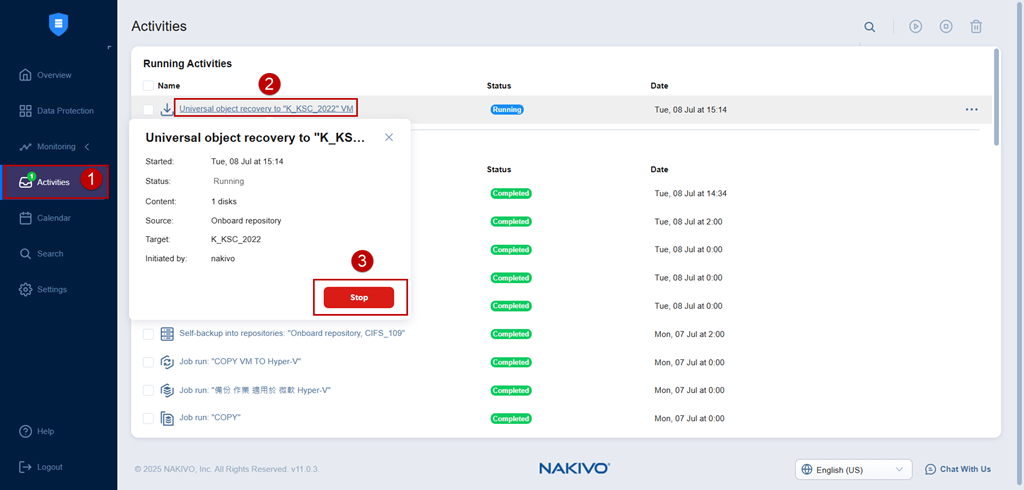Check the Self-backup into repositories checkbox
Screen dimensions: 1024x490
click(148, 335)
